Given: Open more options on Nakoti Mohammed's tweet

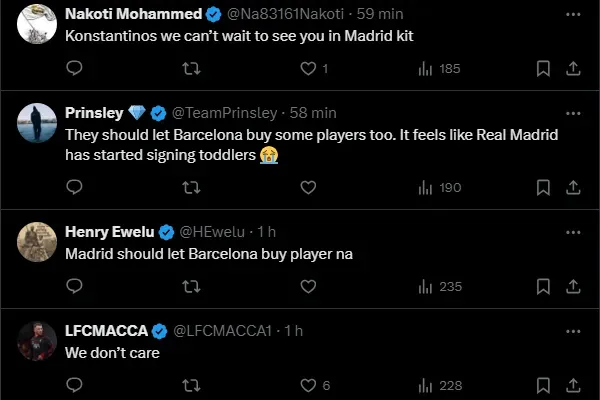Looking at the screenshot, I should point(572,14).
